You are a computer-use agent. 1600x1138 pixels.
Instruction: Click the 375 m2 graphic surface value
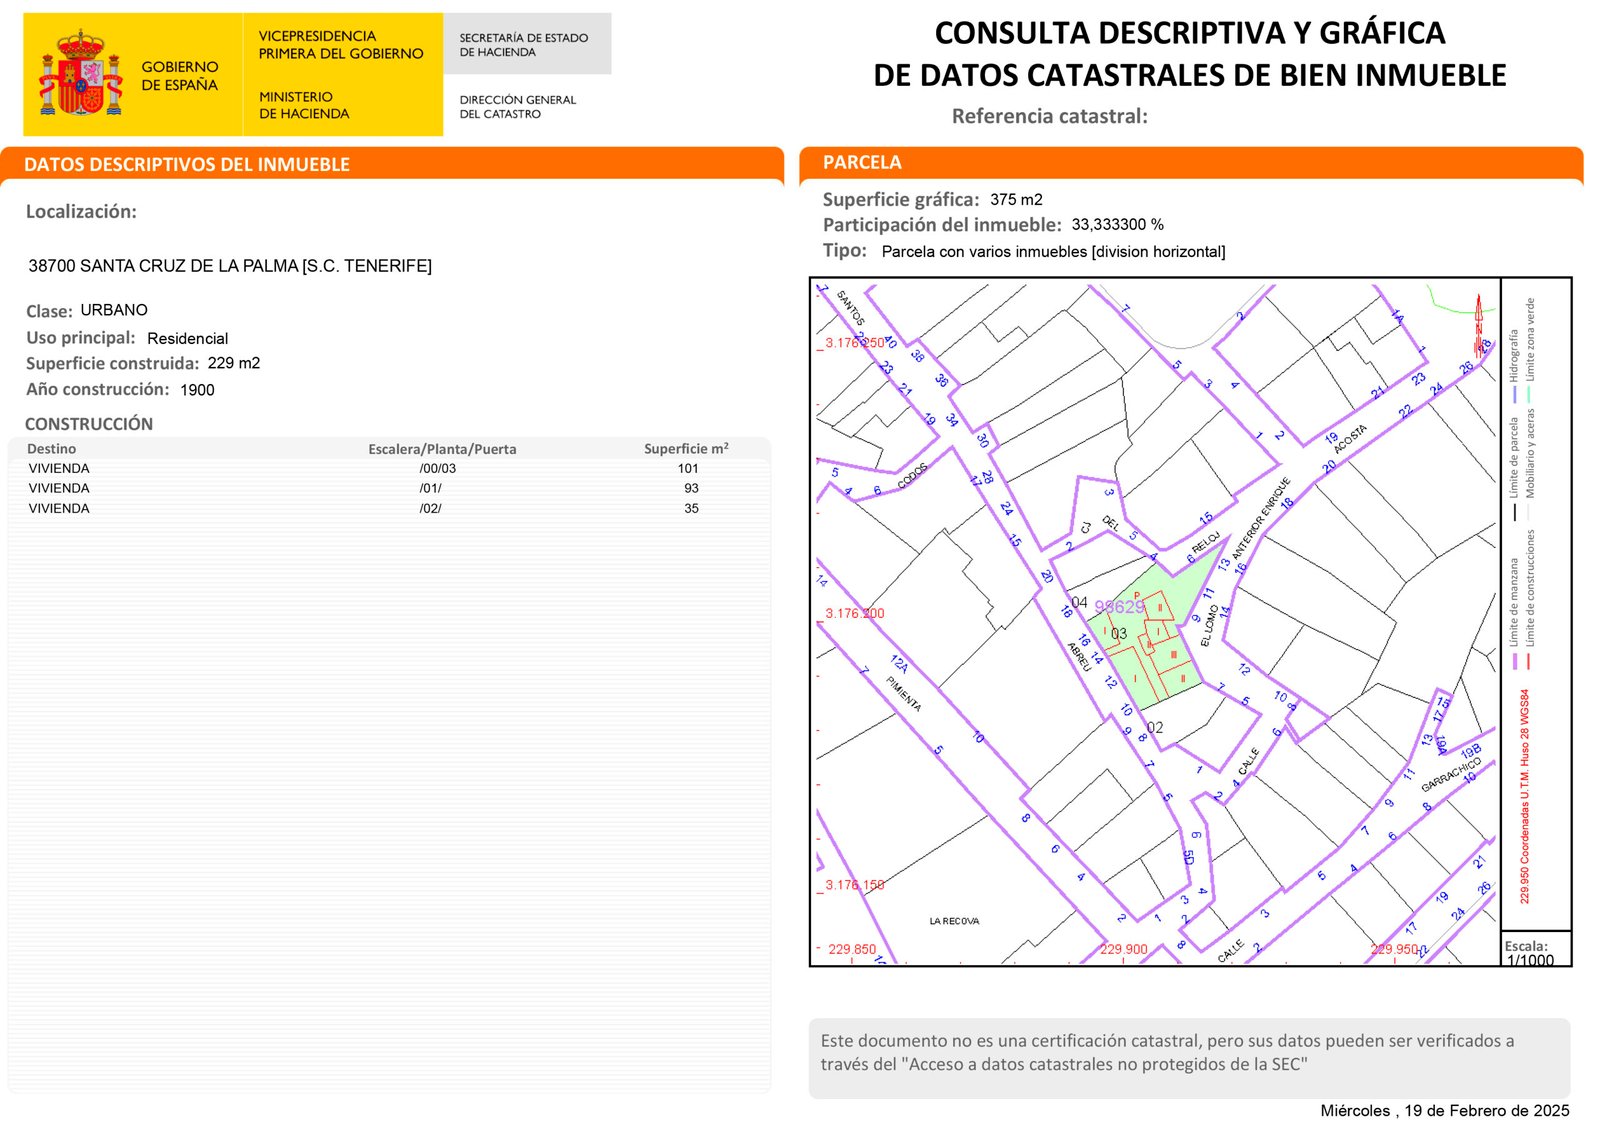click(1016, 200)
